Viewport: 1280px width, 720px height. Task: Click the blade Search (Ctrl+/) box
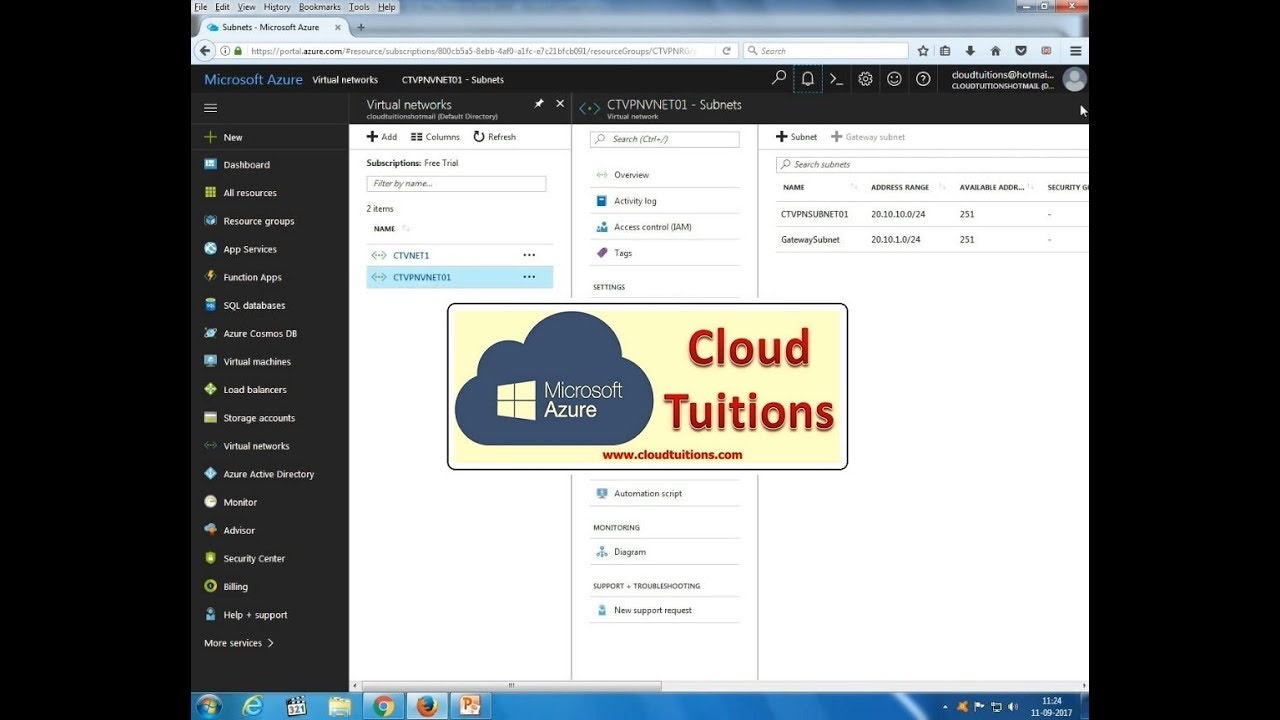[665, 139]
